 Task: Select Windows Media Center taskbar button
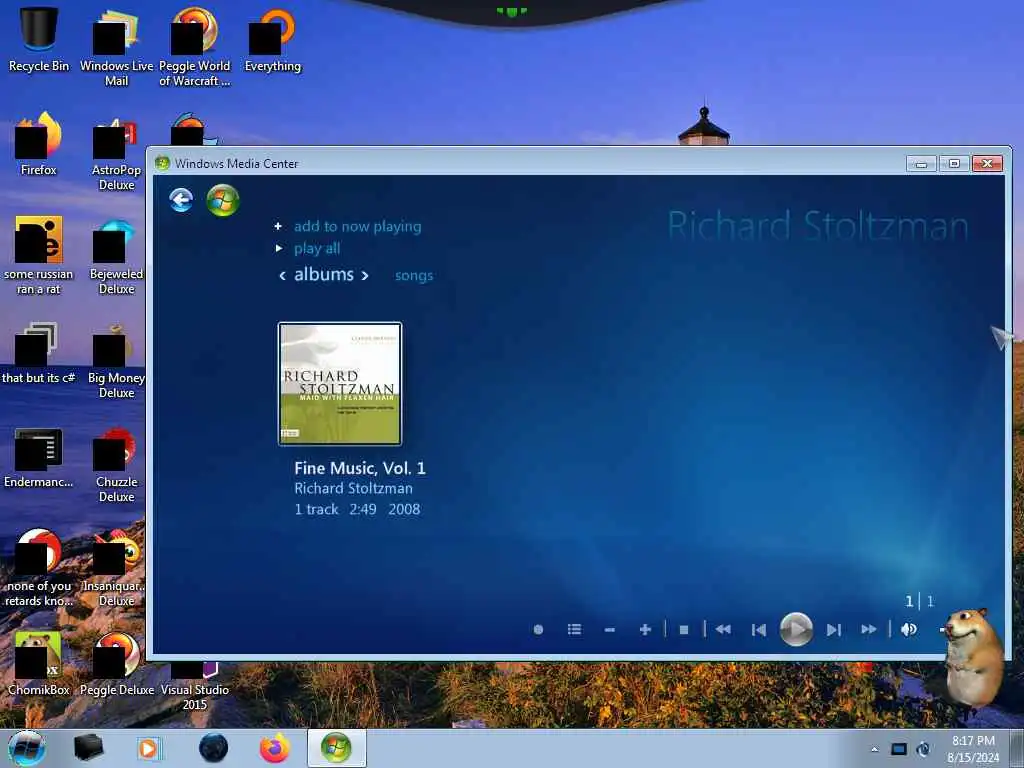pyautogui.click(x=336, y=748)
